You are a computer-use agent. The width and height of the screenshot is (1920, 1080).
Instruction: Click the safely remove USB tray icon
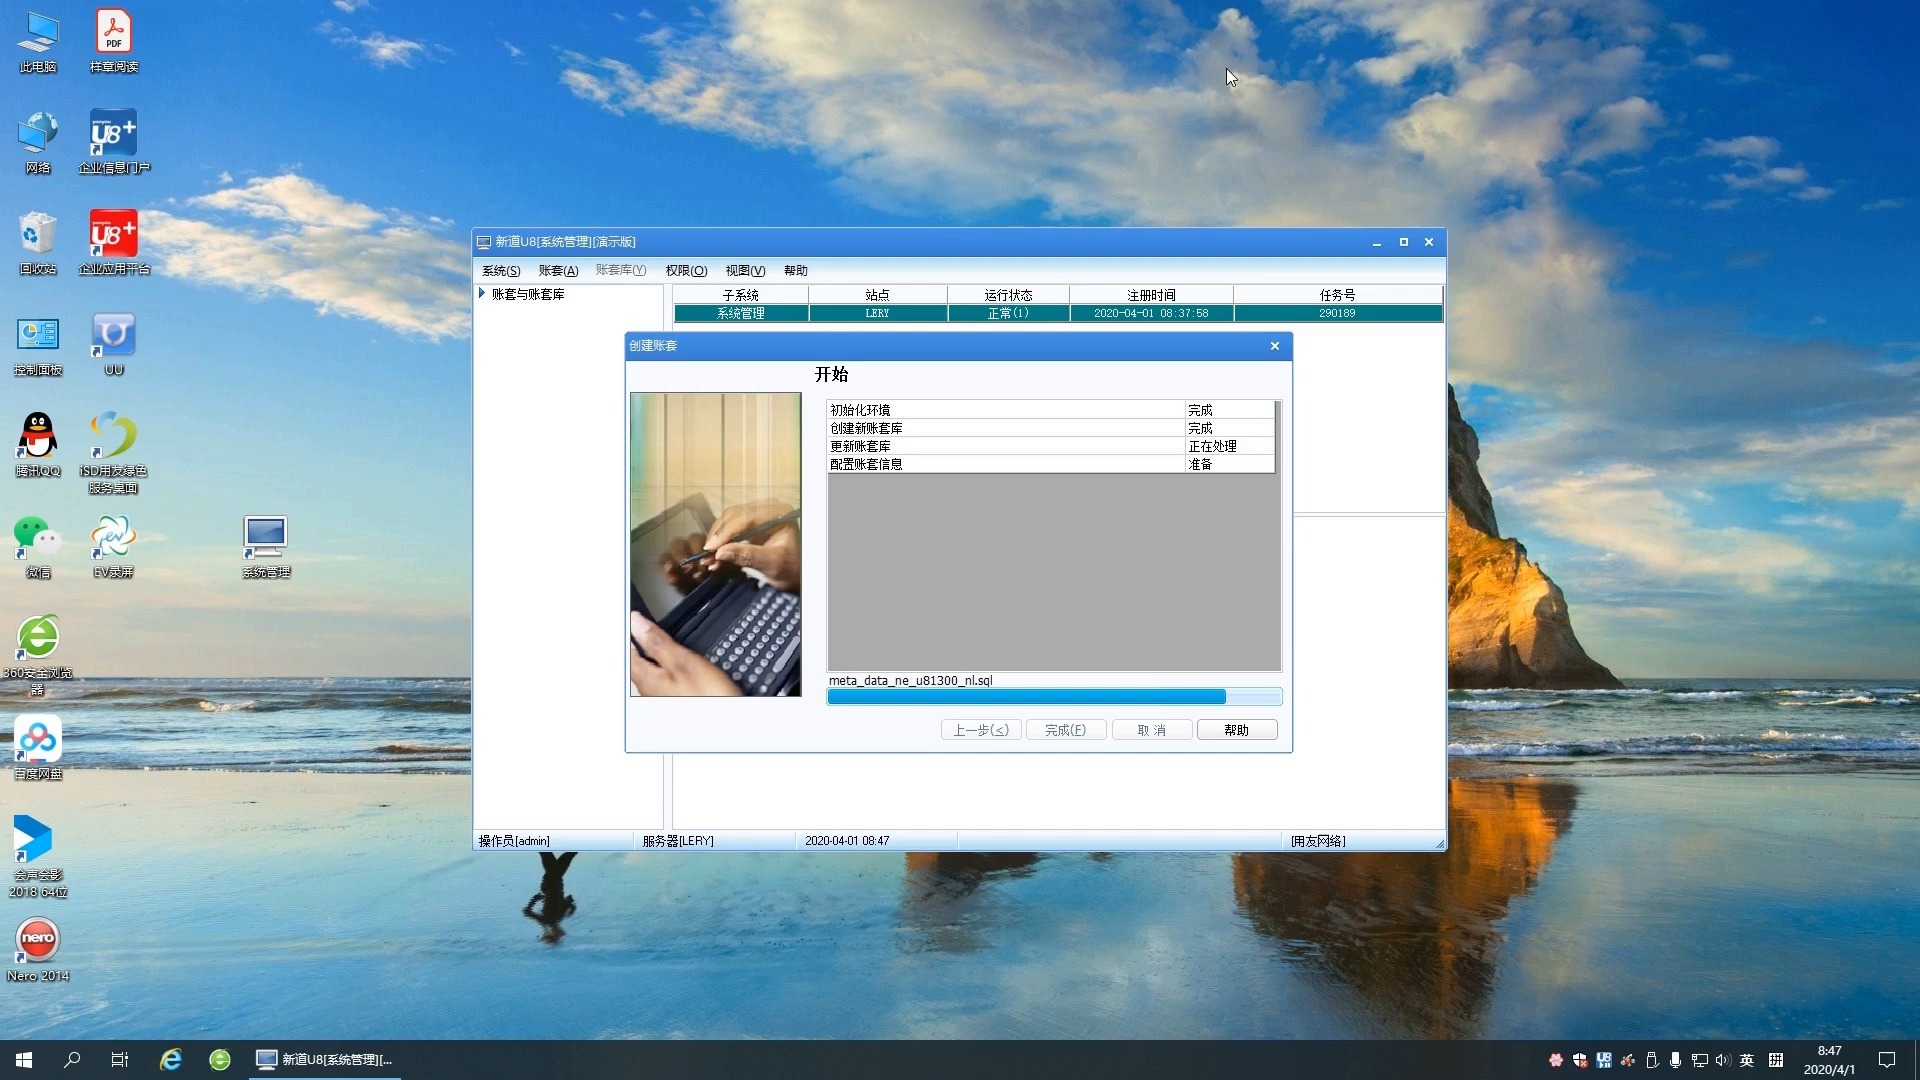pos(1652,1060)
